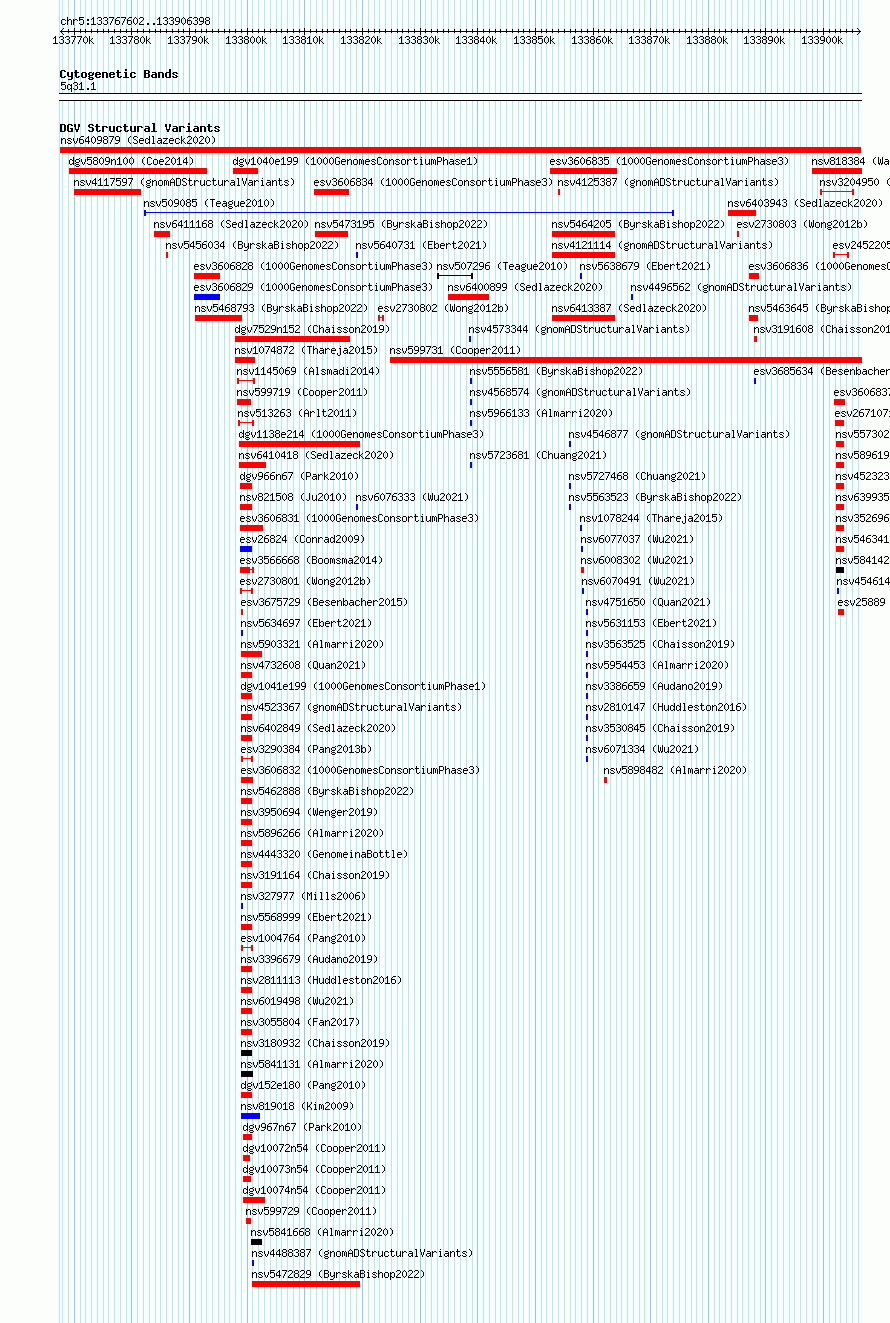Open esv3675729 (Besenbacher2015) variant
Image resolution: width=890 pixels, height=1323 pixels.
[x=323, y=602]
